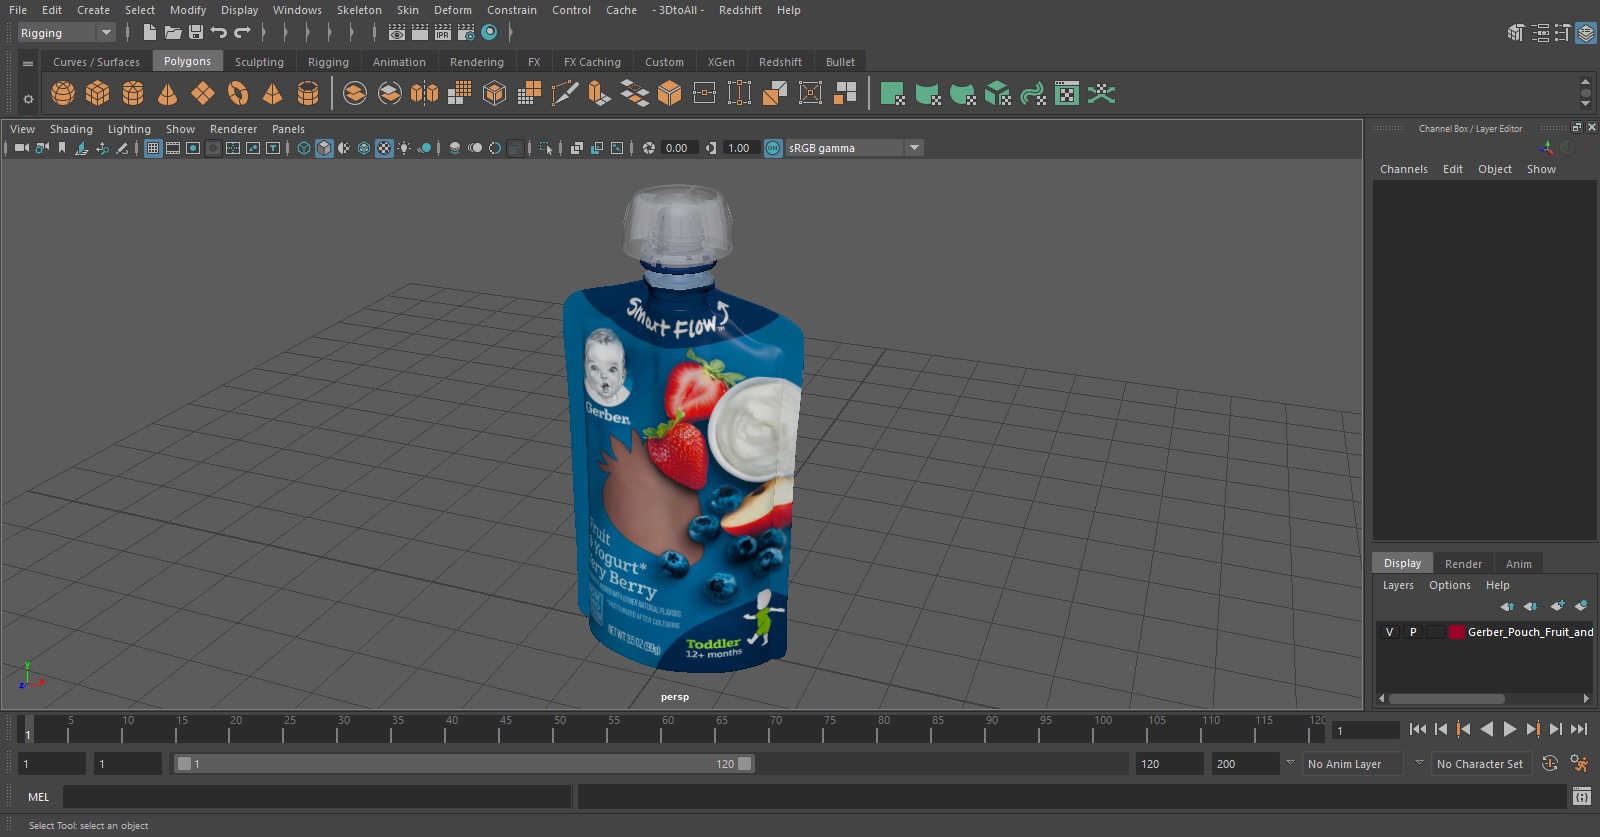Screen dimensions: 1600x837
Task: Click the UV editor checker window icon
Action: [1067, 94]
